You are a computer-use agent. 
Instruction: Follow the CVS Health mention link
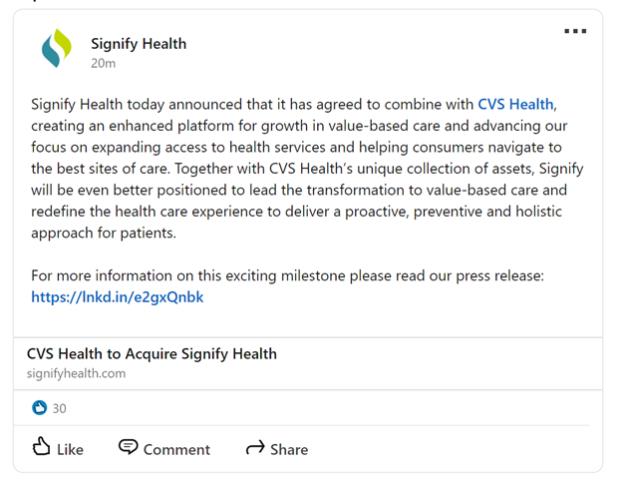(x=515, y=103)
